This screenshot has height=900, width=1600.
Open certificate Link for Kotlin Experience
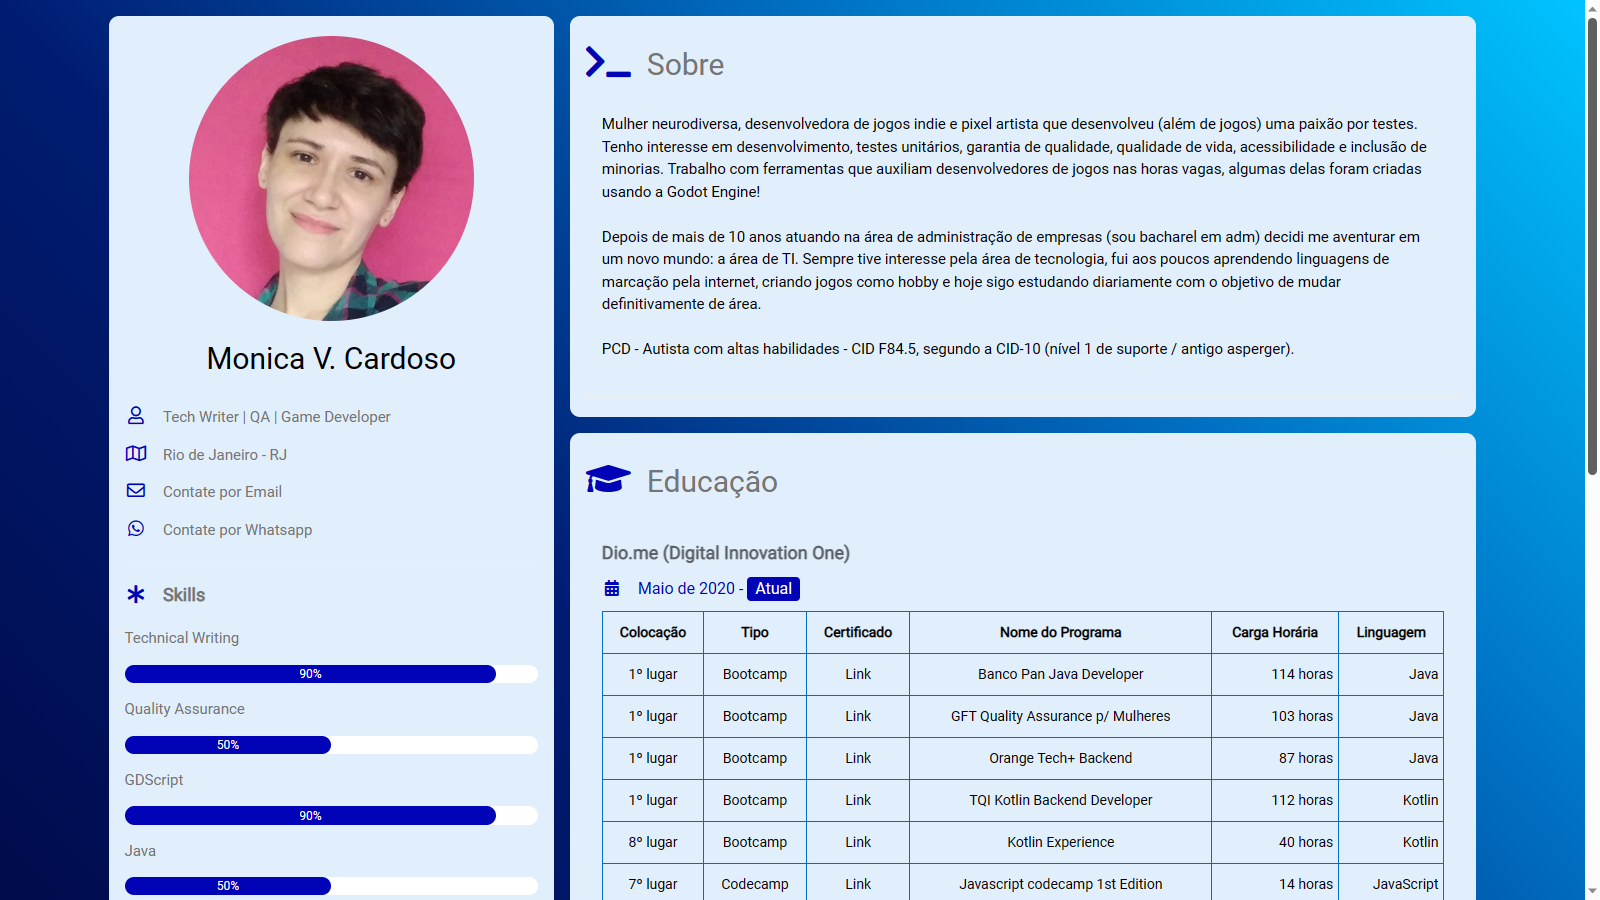[x=858, y=842]
